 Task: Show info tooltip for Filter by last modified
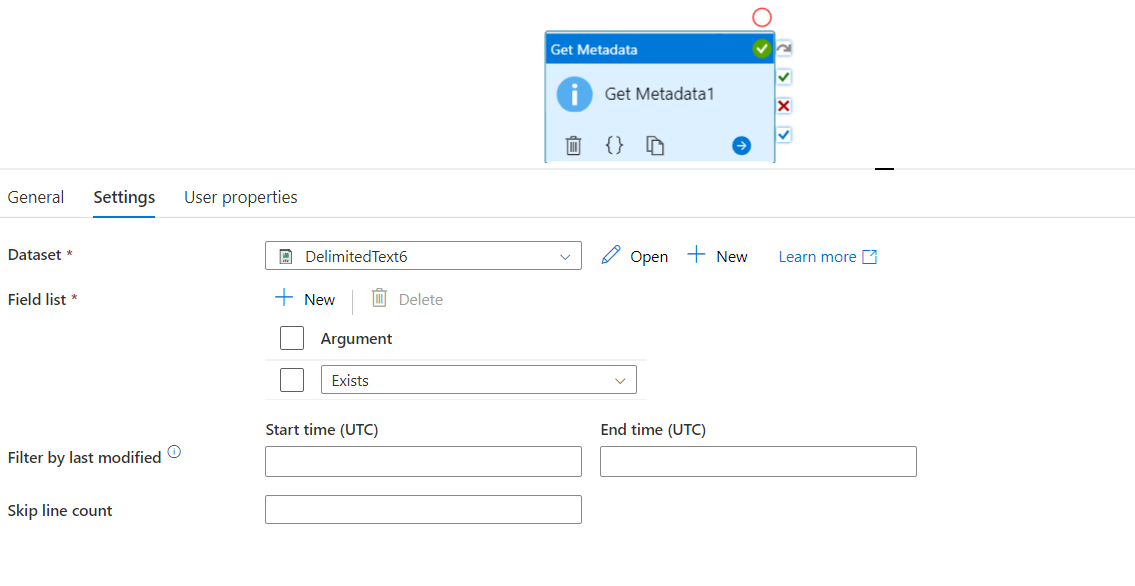[174, 452]
